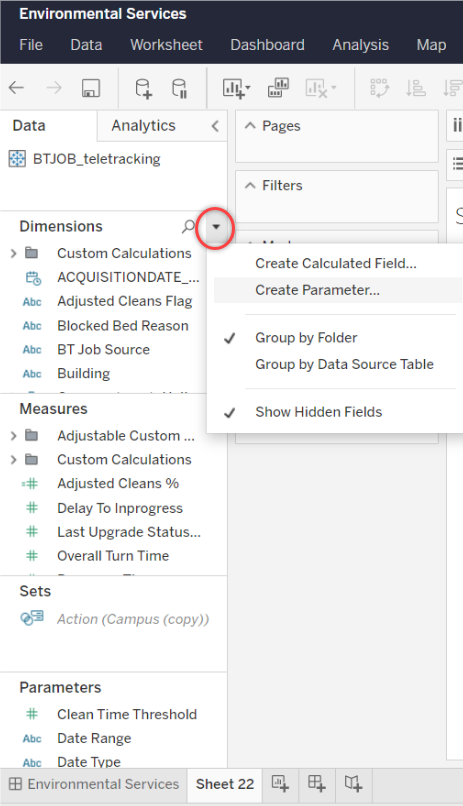Click the Pause Auto Updates icon
Screen dimensions: 463x806
pos(179,88)
